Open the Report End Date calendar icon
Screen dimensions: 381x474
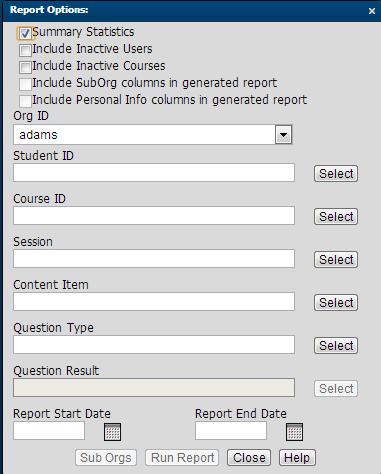pyautogui.click(x=294, y=432)
